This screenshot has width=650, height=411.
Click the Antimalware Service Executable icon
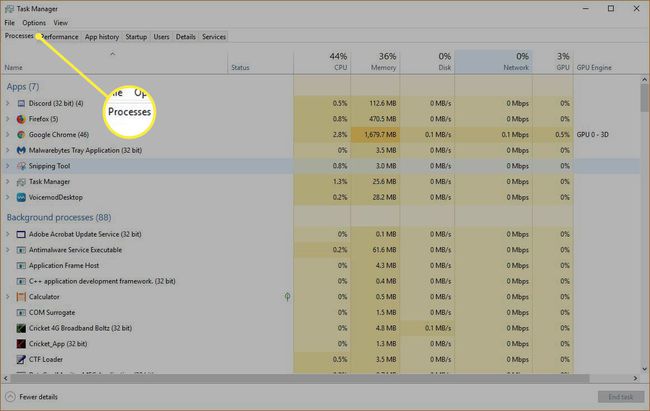[x=21, y=250]
